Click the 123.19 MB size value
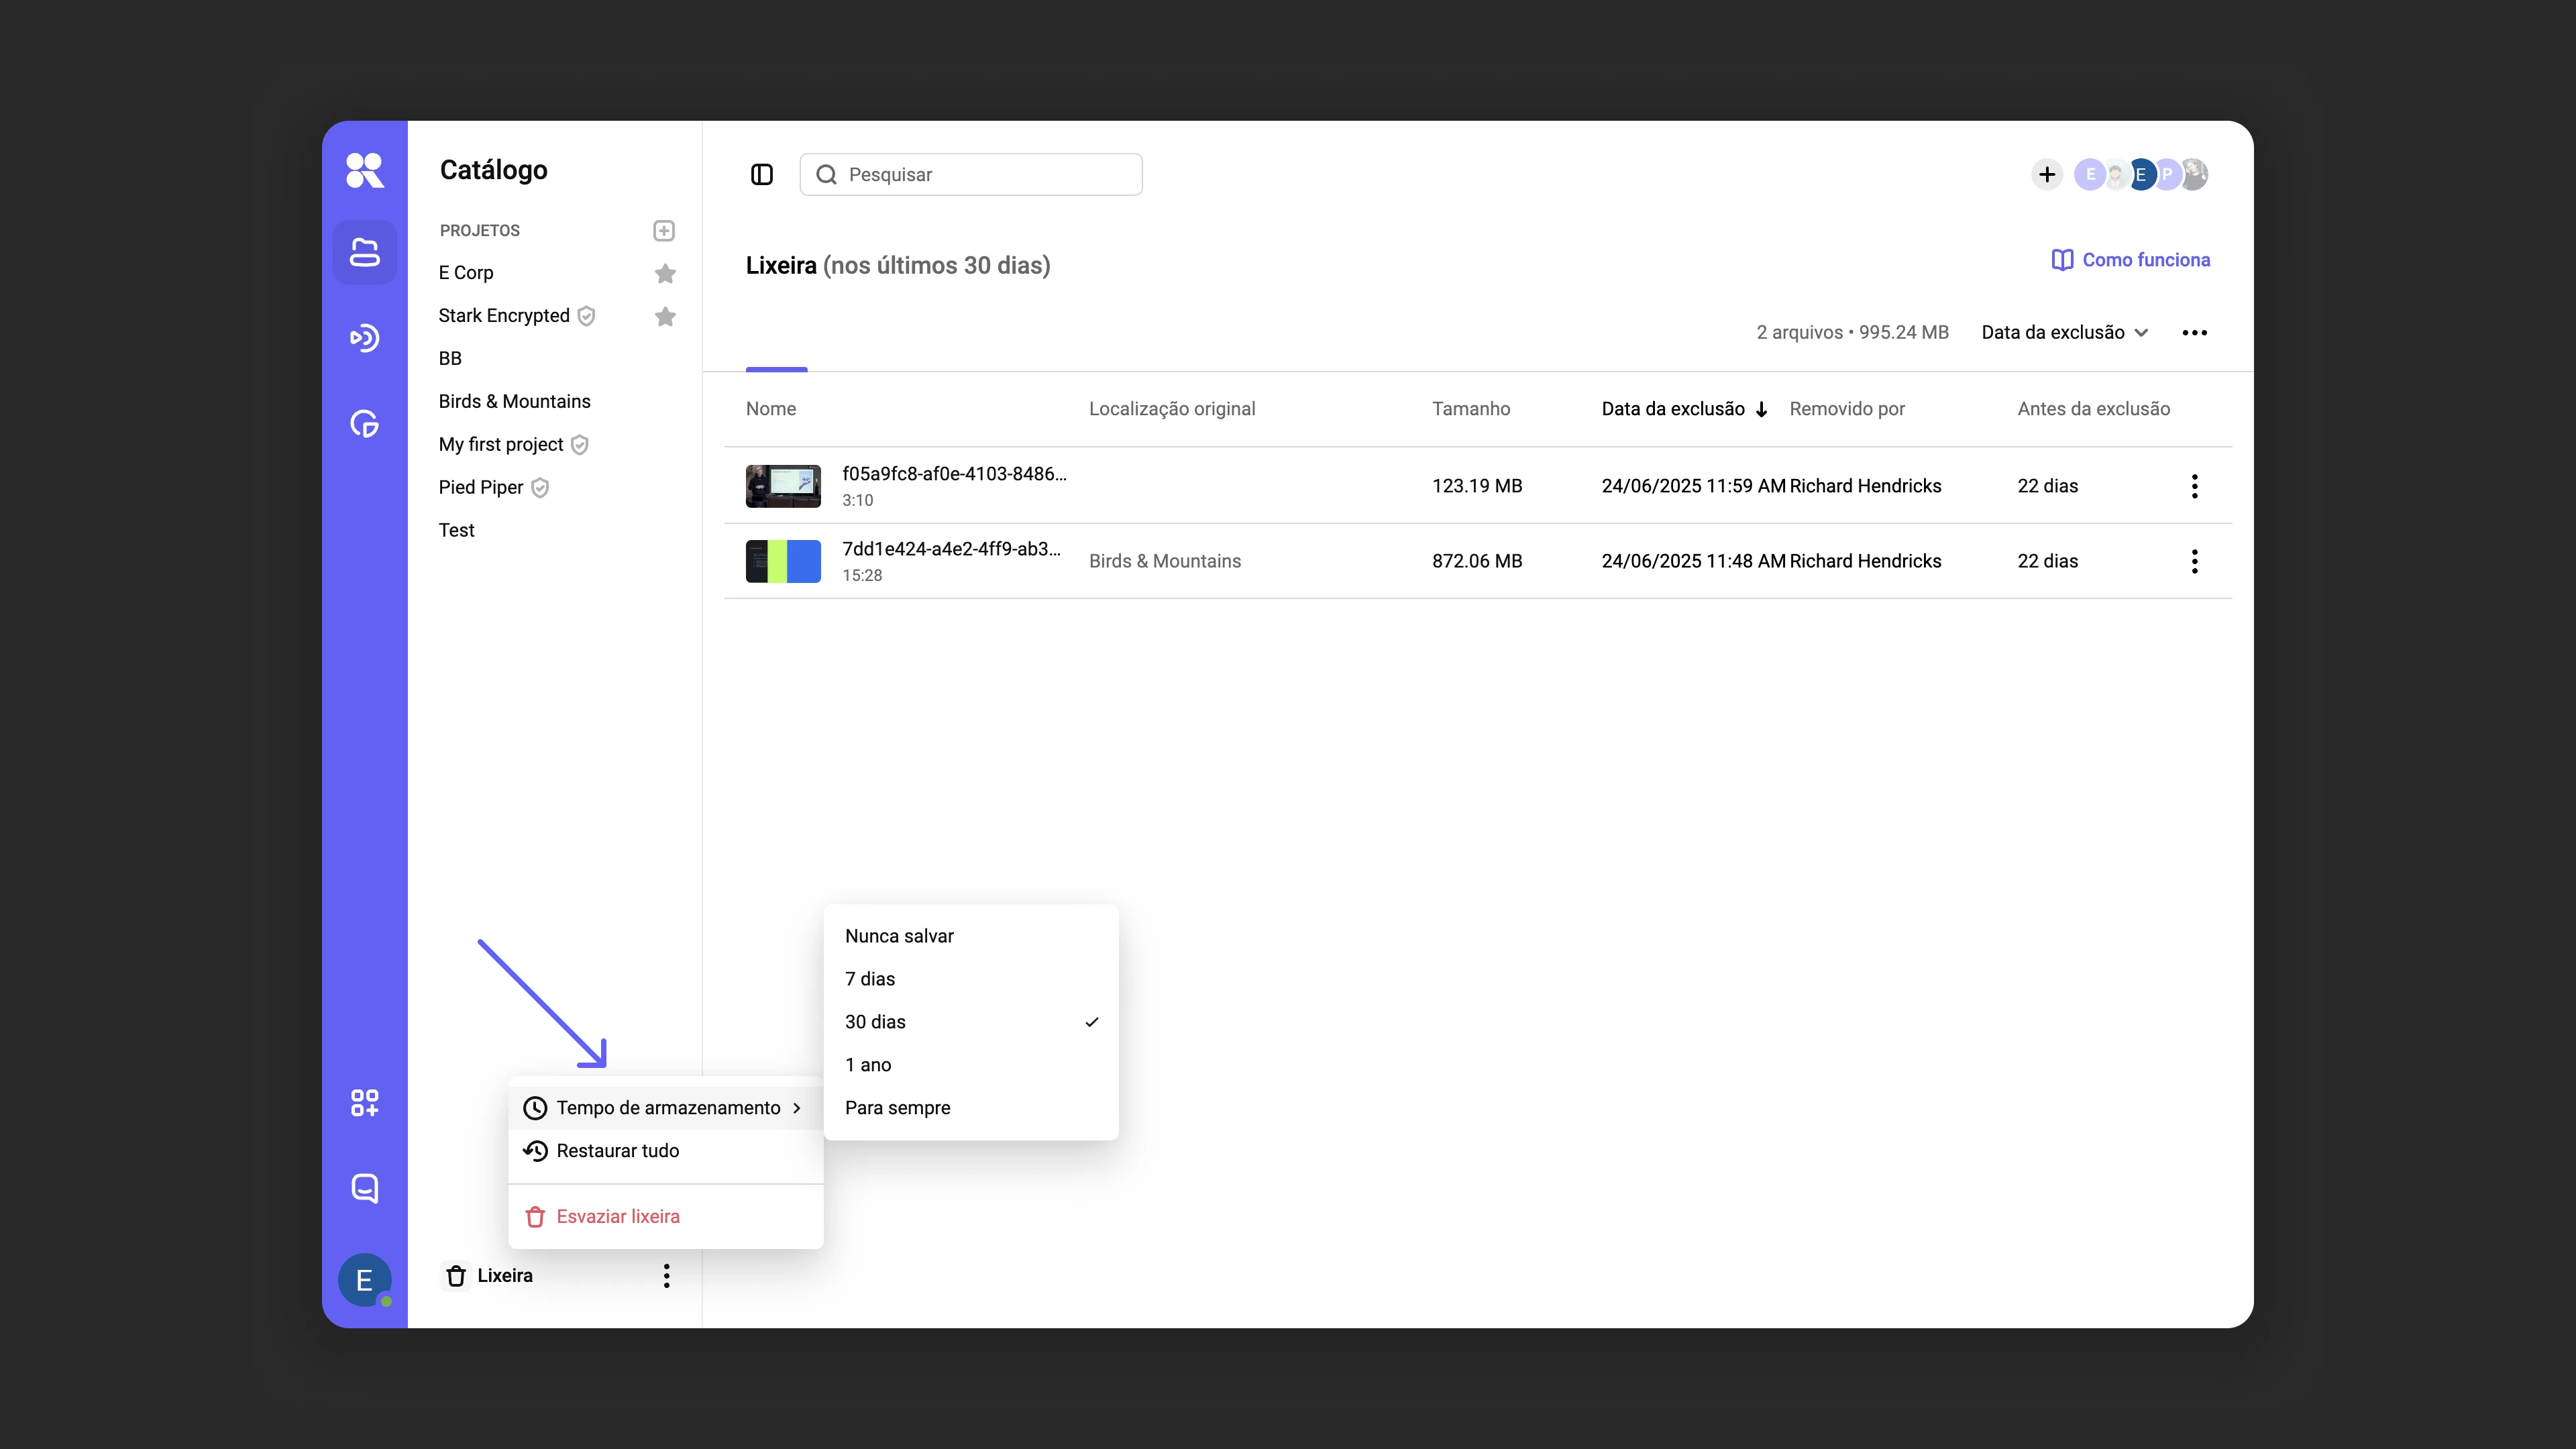This screenshot has width=2576, height=1449. click(x=1477, y=486)
